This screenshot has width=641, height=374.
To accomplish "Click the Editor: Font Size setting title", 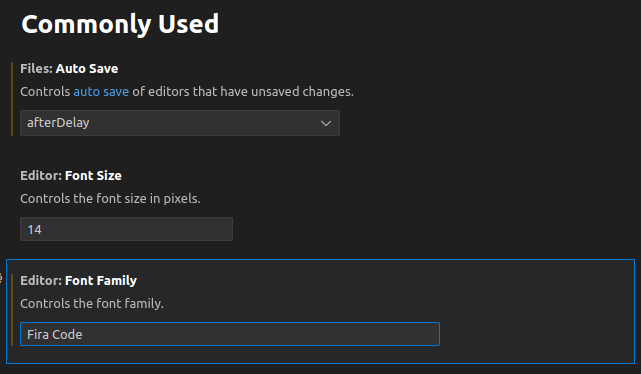I will coord(71,176).
